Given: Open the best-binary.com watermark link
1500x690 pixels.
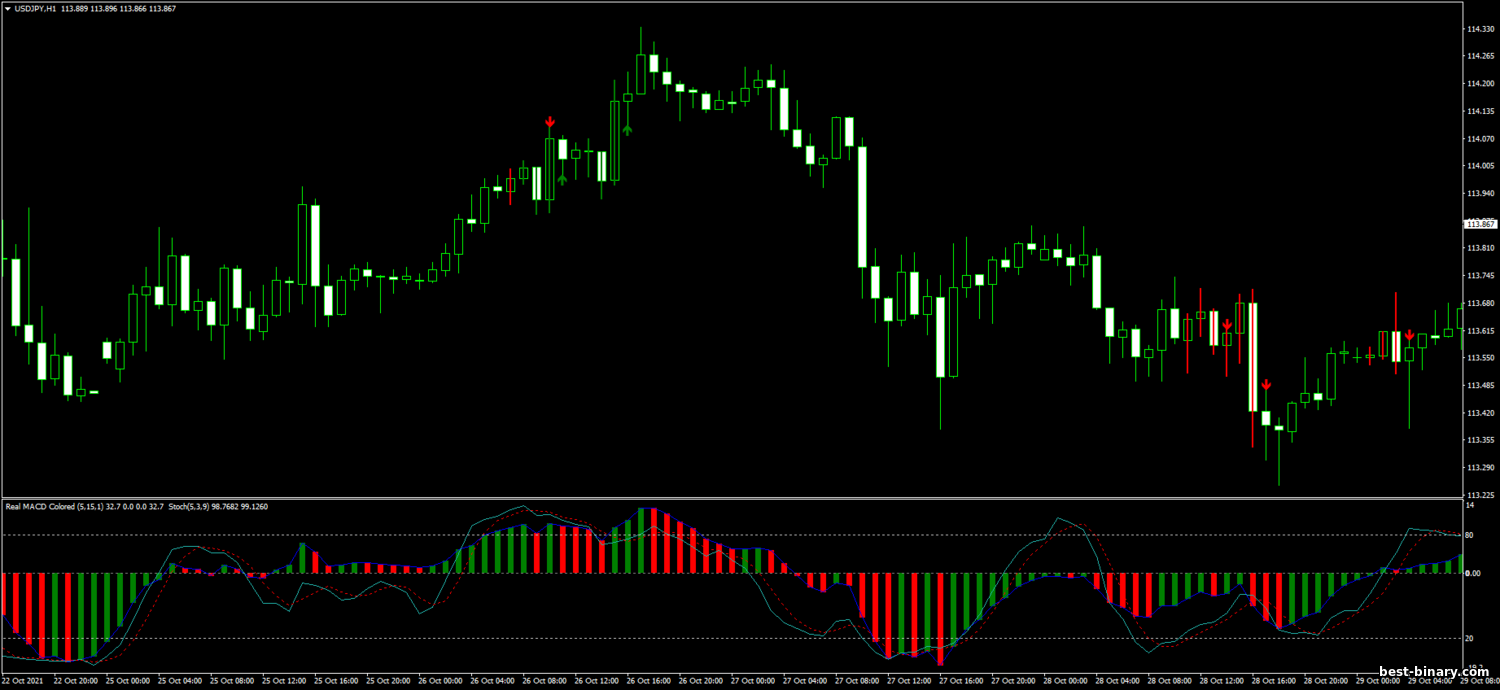Looking at the screenshot, I should (1432, 671).
